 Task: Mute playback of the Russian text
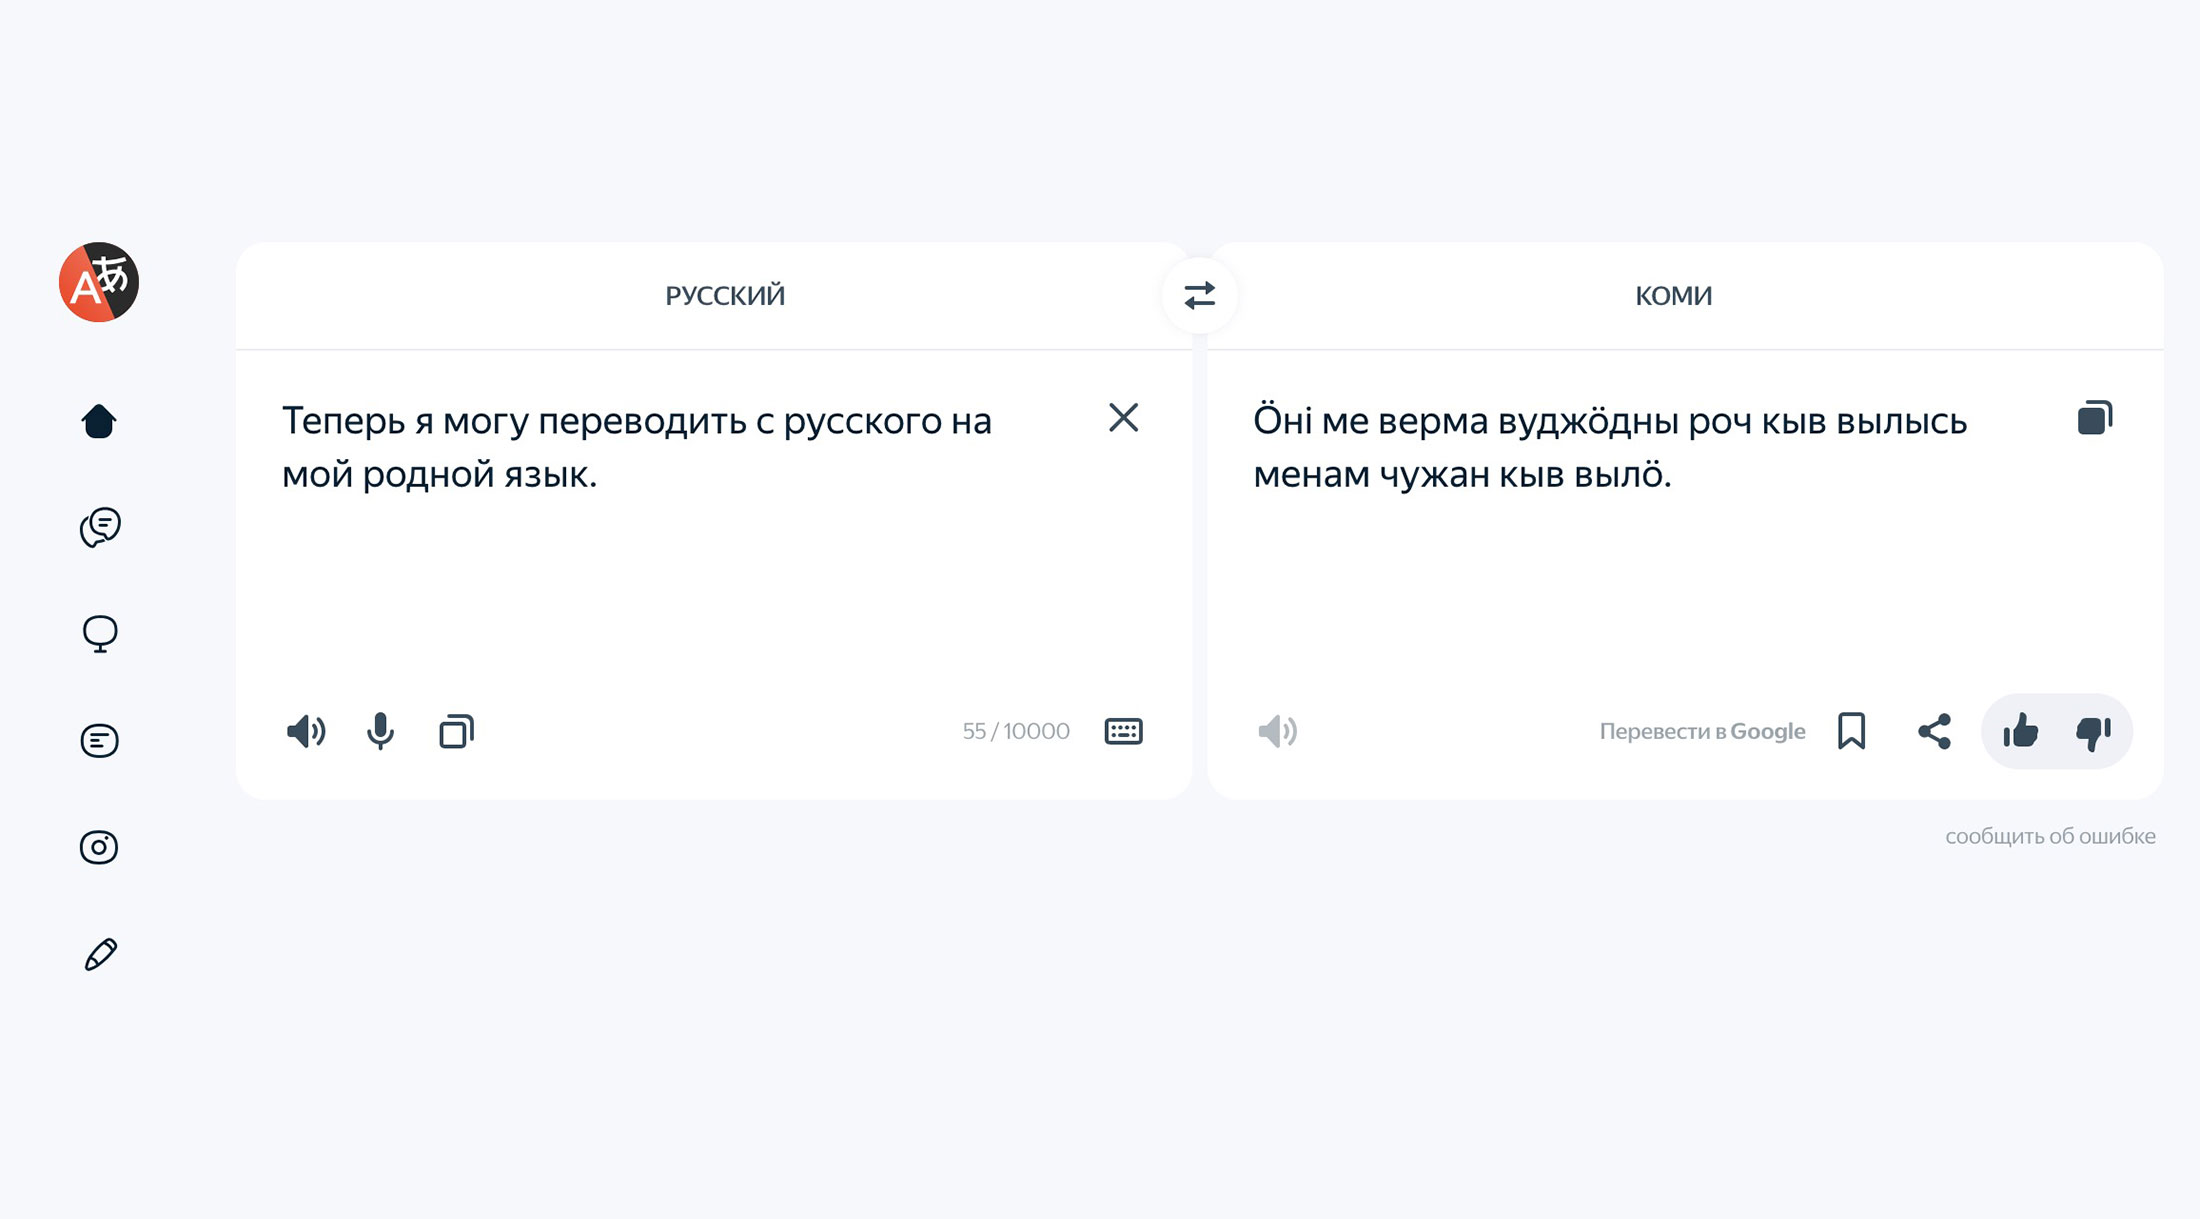click(x=305, y=731)
